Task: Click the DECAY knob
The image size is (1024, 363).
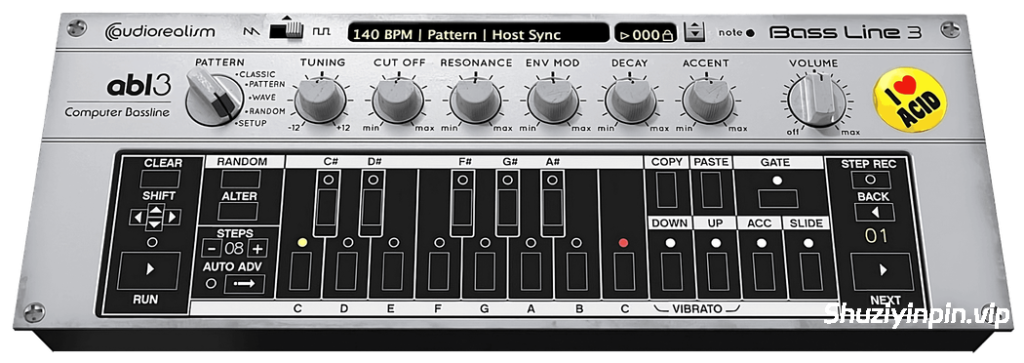Action: tap(630, 100)
